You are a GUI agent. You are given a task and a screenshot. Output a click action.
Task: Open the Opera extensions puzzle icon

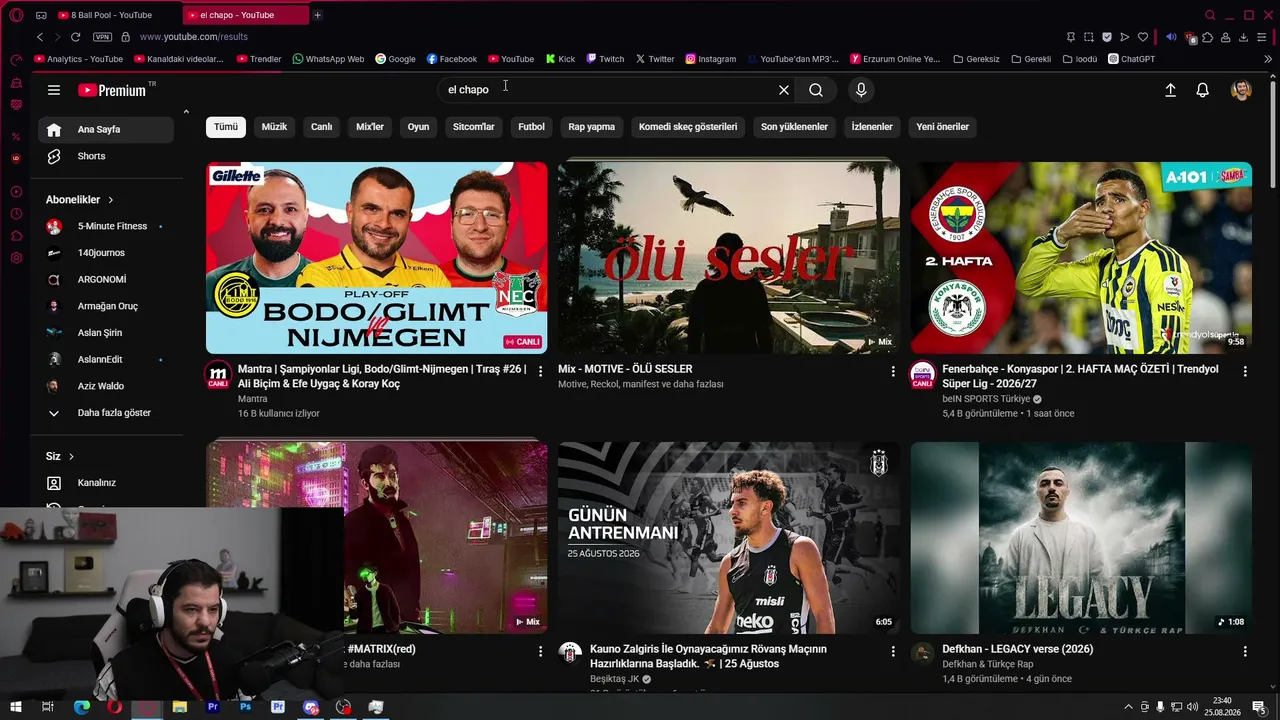point(1207,37)
